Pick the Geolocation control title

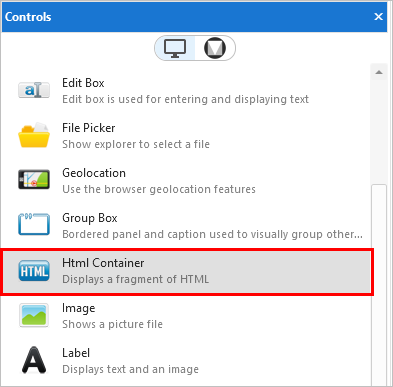[94, 173]
